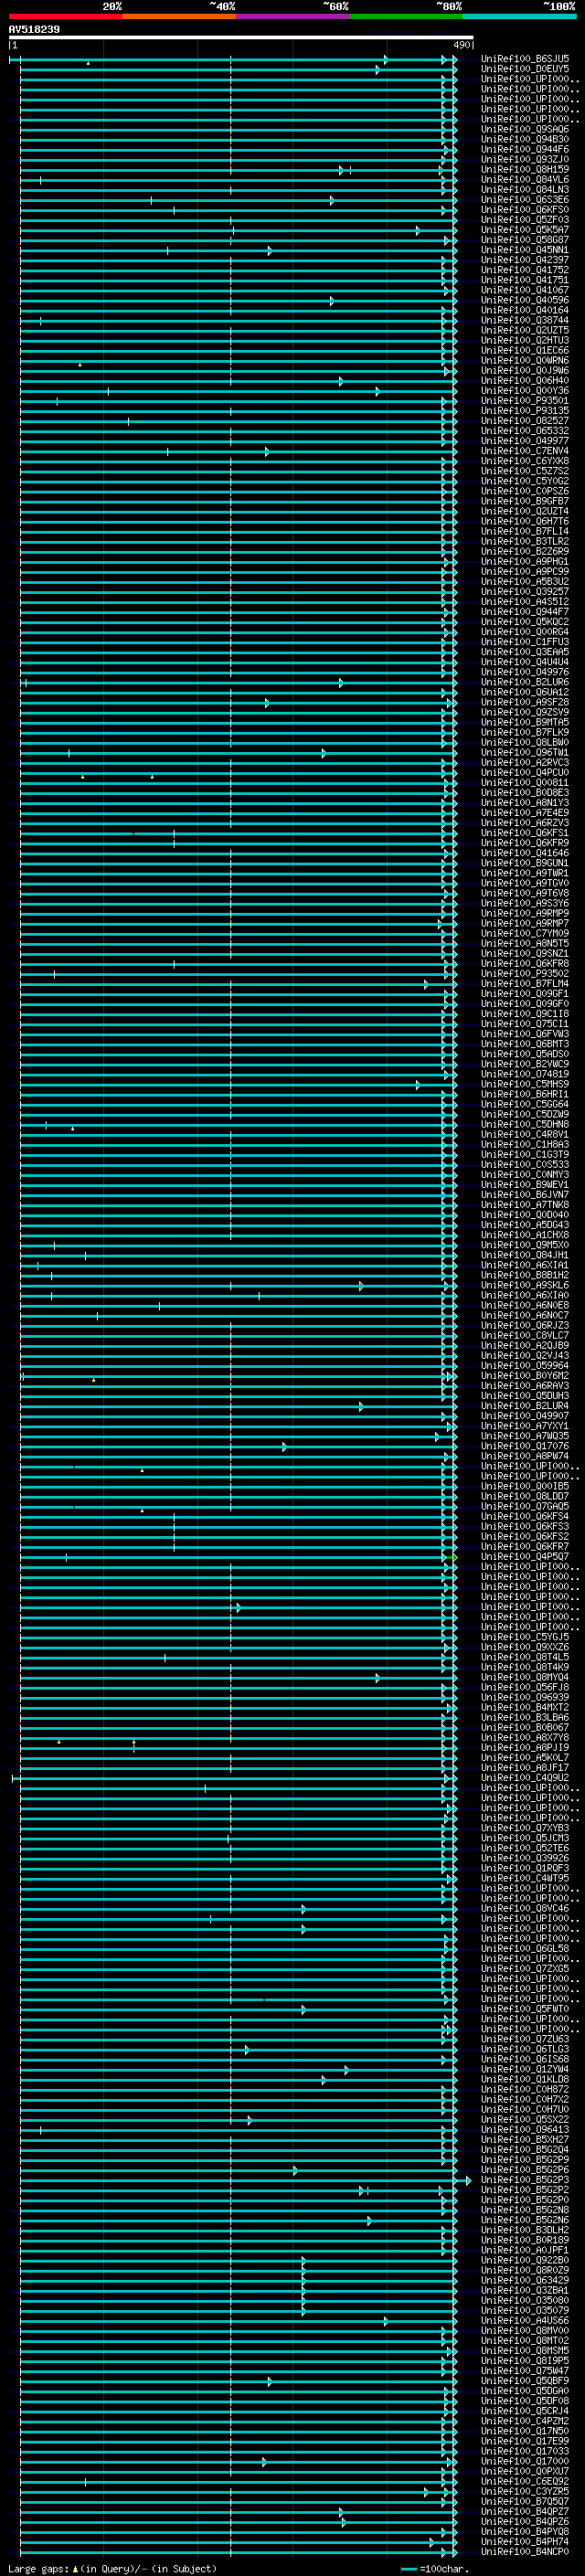Select hit label UniRef100_Q5K5A7
This screenshot has width=585, height=2576.
tap(525, 230)
